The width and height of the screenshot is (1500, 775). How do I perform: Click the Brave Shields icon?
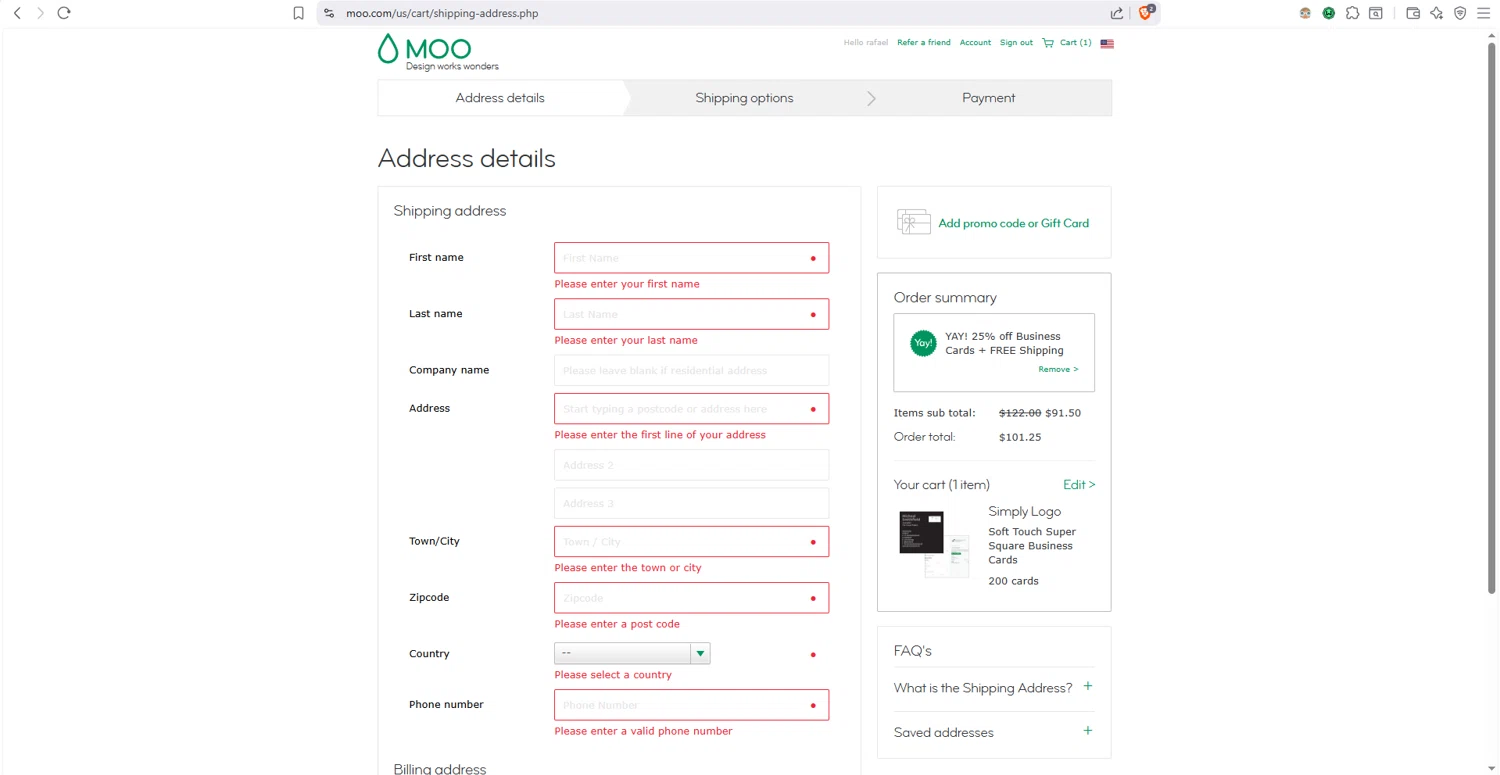[x=1146, y=13]
